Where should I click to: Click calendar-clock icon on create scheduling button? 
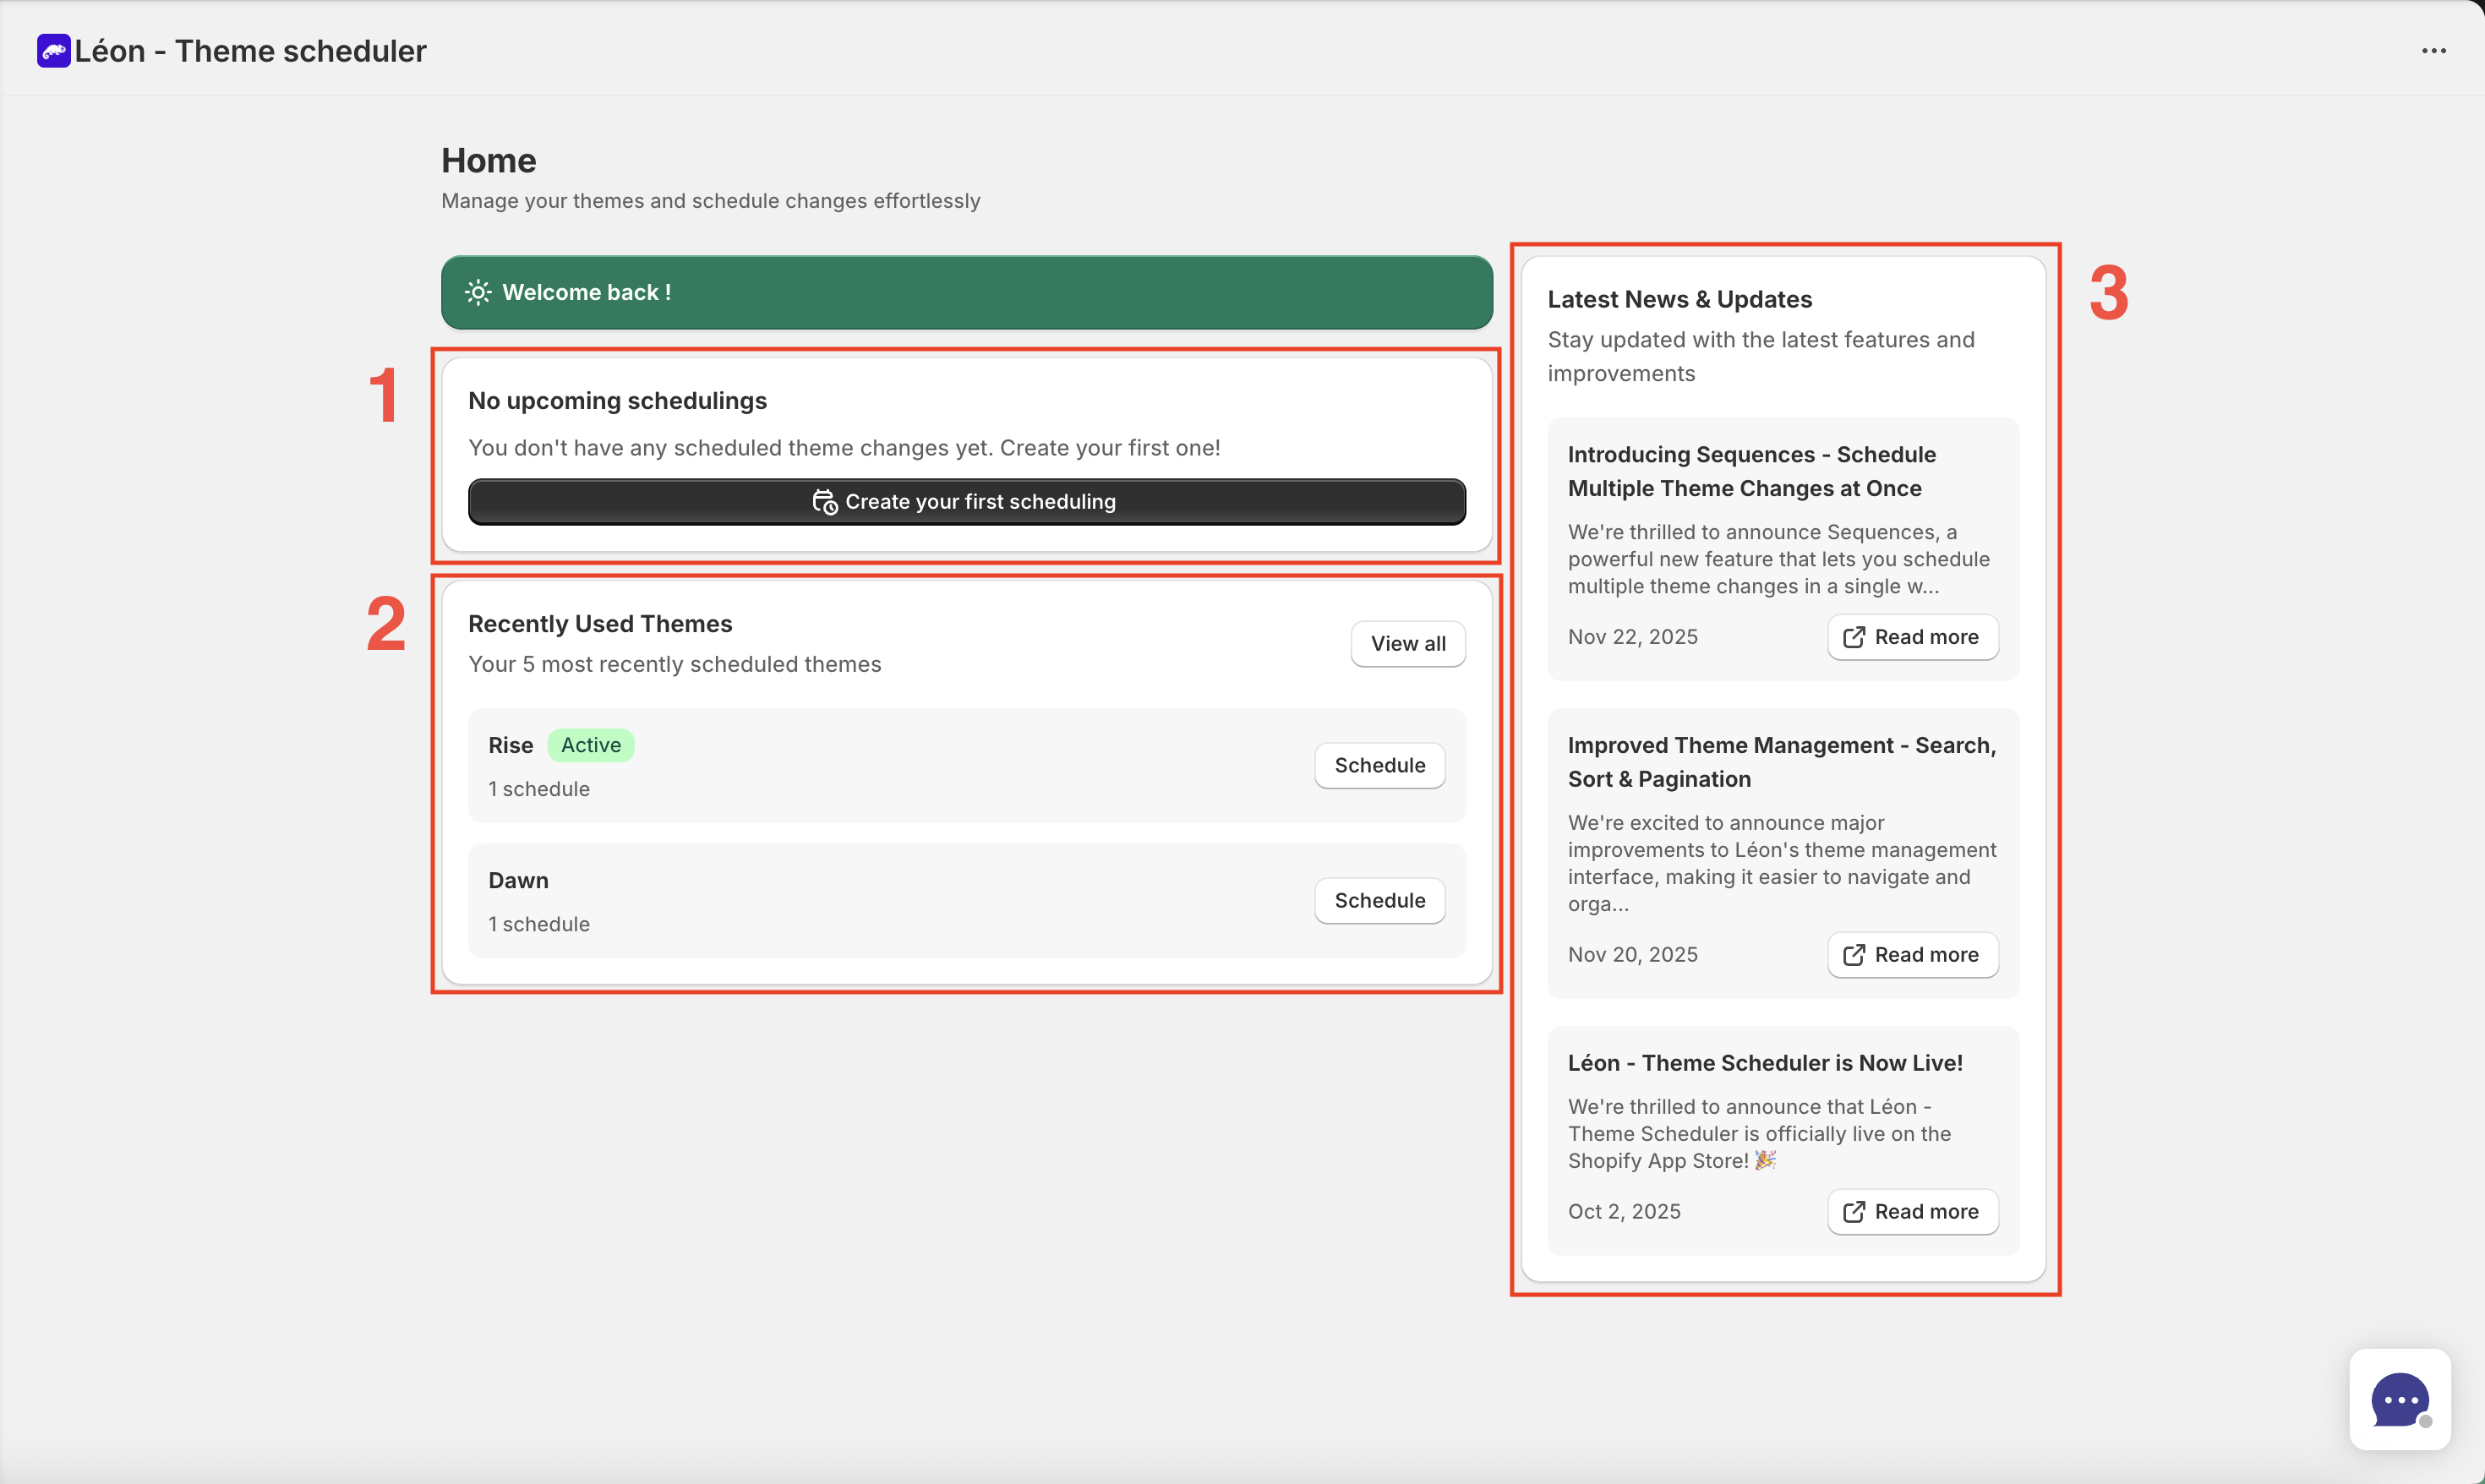pyautogui.click(x=824, y=502)
